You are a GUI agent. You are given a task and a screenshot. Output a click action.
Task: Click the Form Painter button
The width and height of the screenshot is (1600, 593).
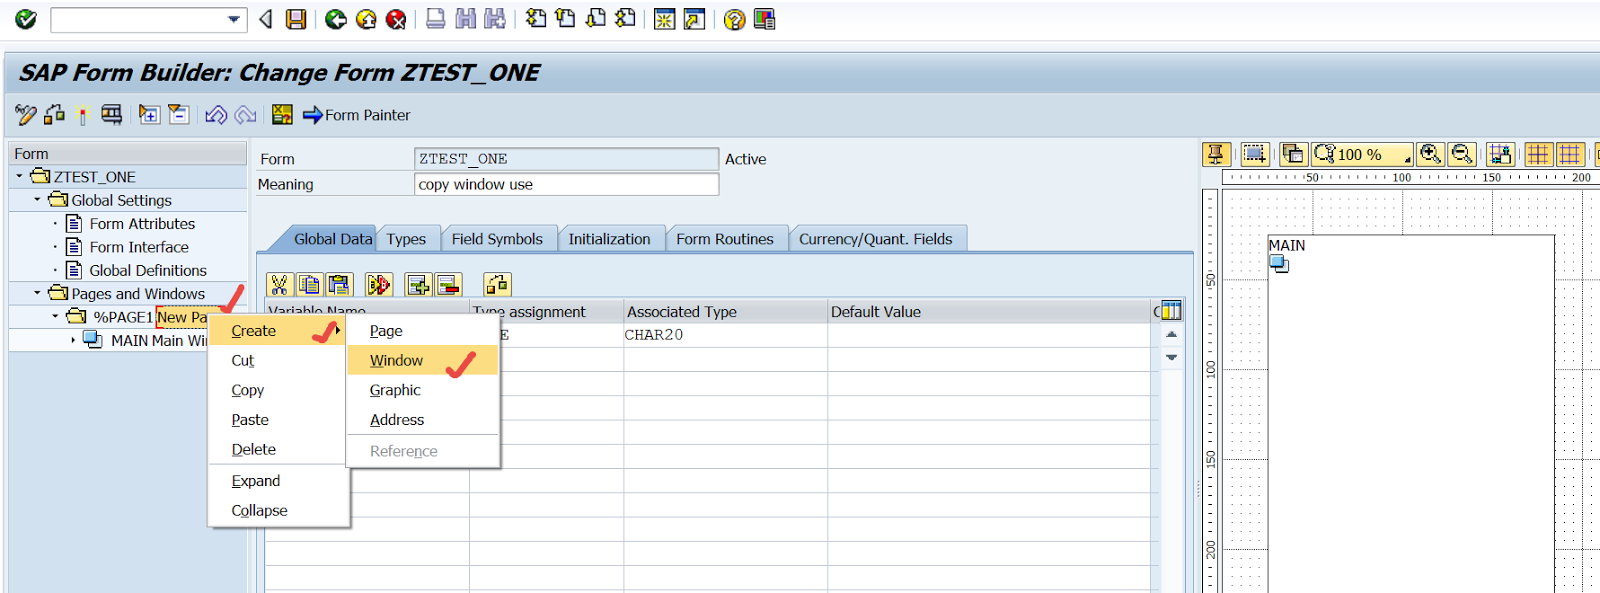click(357, 115)
